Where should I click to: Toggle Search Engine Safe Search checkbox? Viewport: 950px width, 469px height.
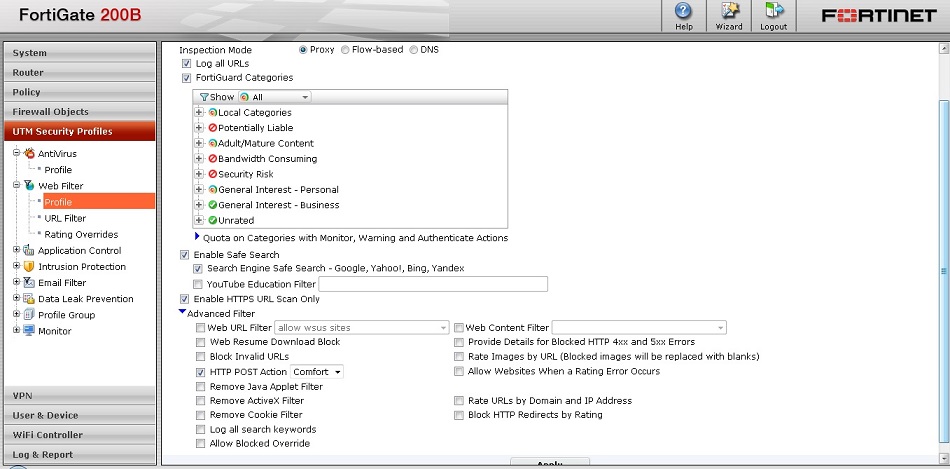(198, 268)
